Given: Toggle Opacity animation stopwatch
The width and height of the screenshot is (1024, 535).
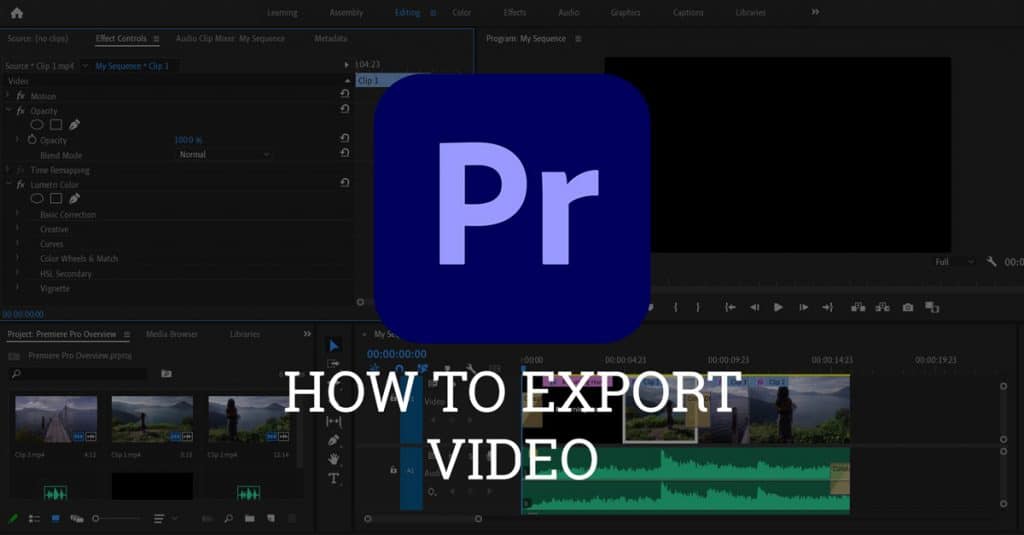Looking at the screenshot, I should pyautogui.click(x=32, y=139).
